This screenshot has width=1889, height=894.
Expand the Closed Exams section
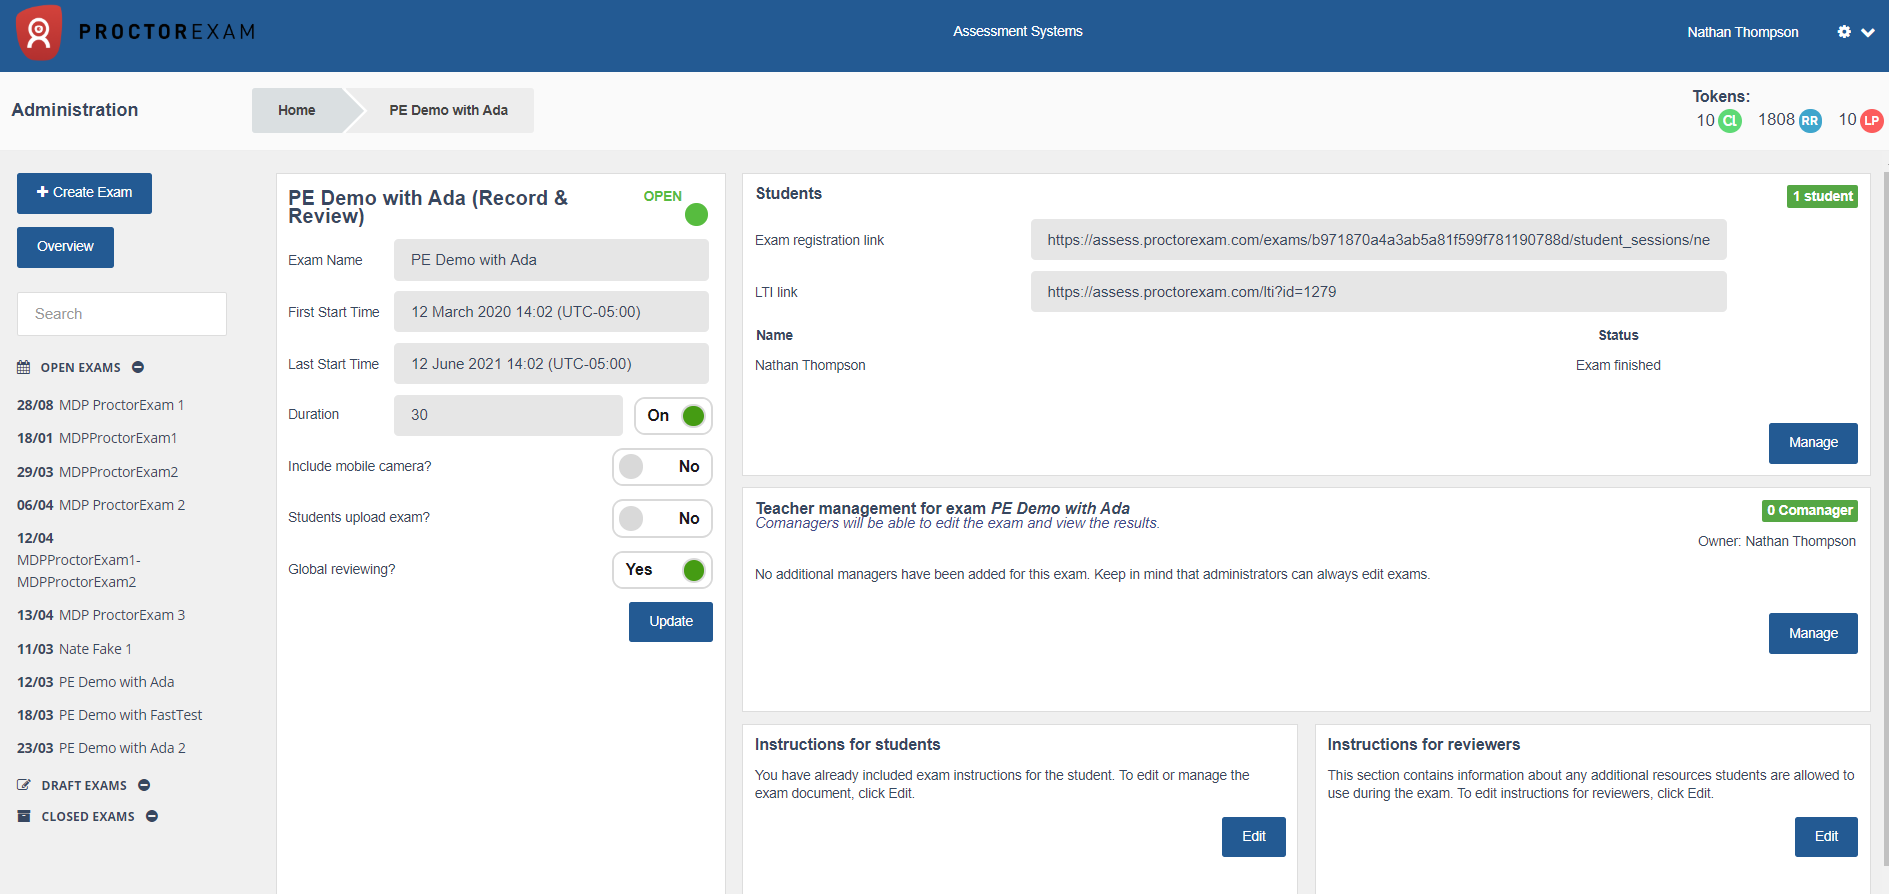coord(152,816)
